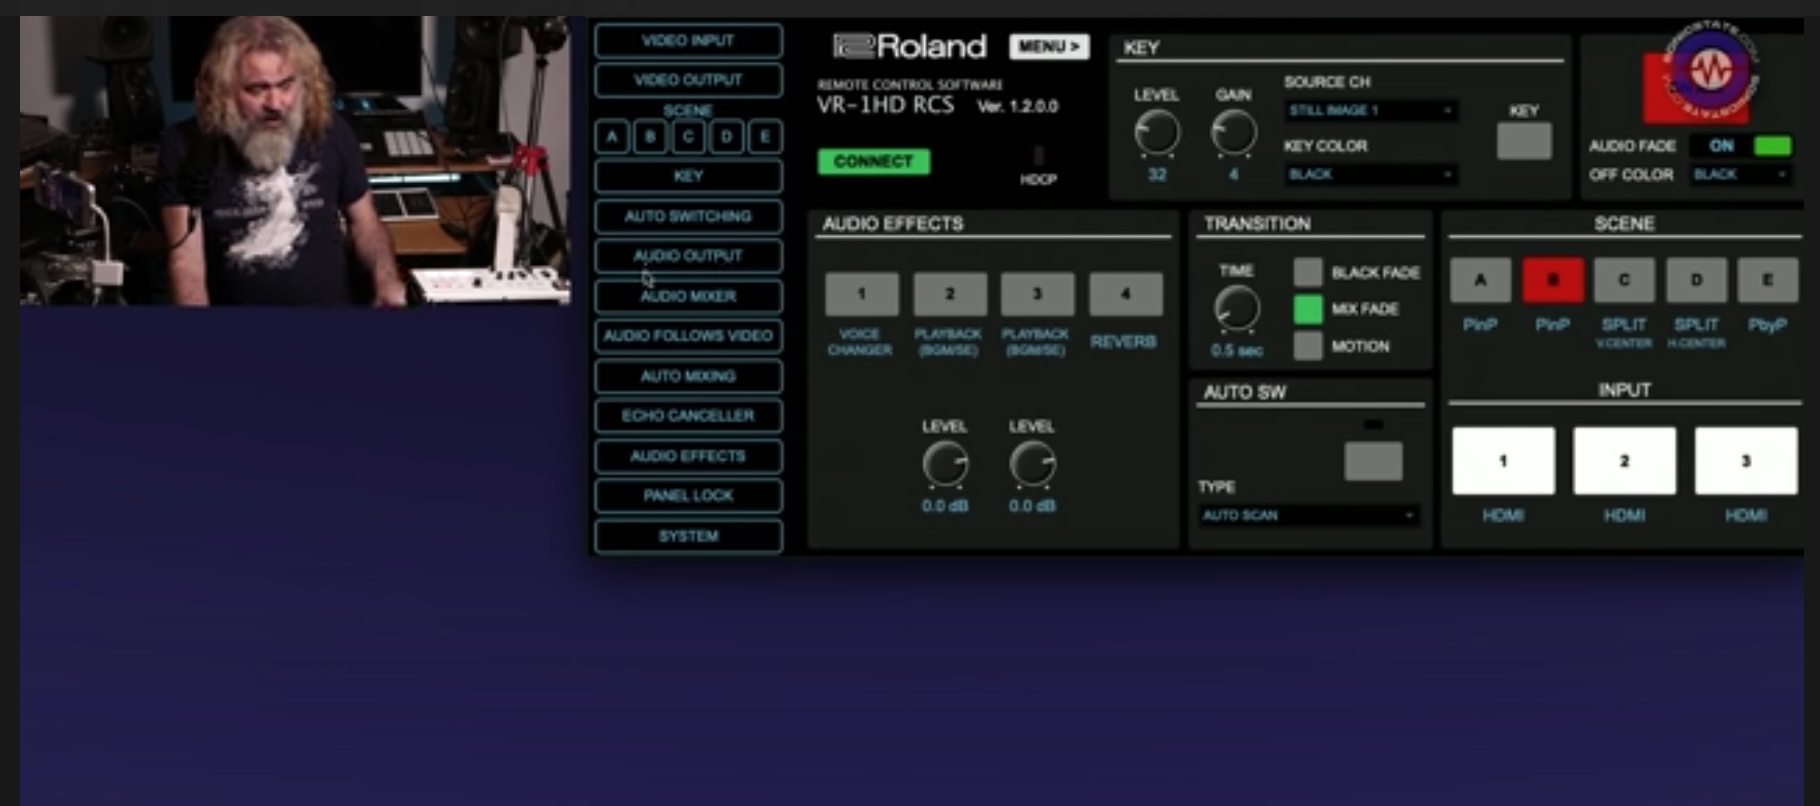
Task: Open the KEY menu item
Action: [688, 176]
